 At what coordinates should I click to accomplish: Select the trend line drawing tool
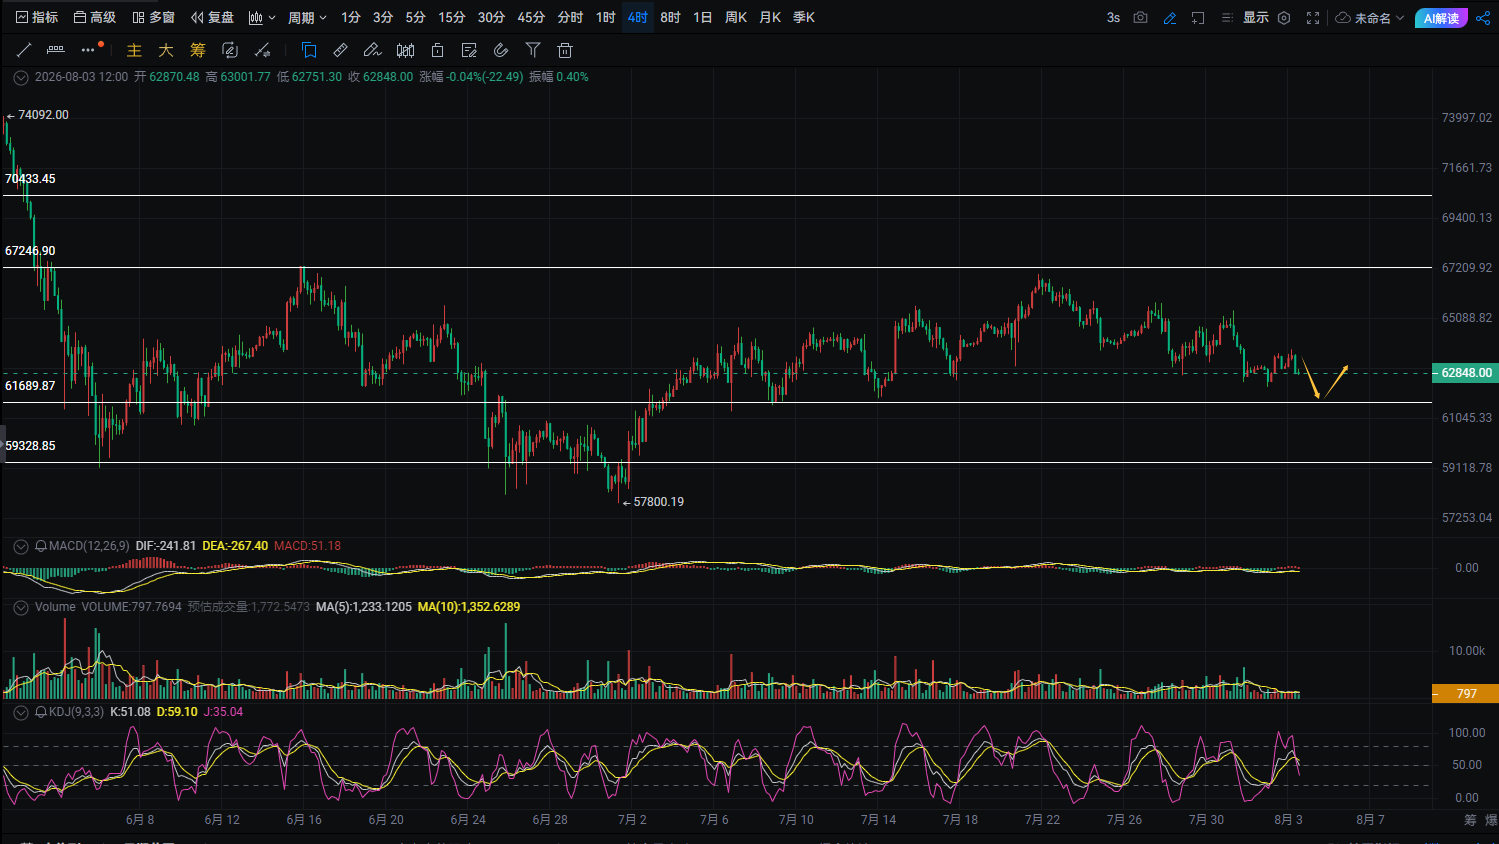pos(24,50)
